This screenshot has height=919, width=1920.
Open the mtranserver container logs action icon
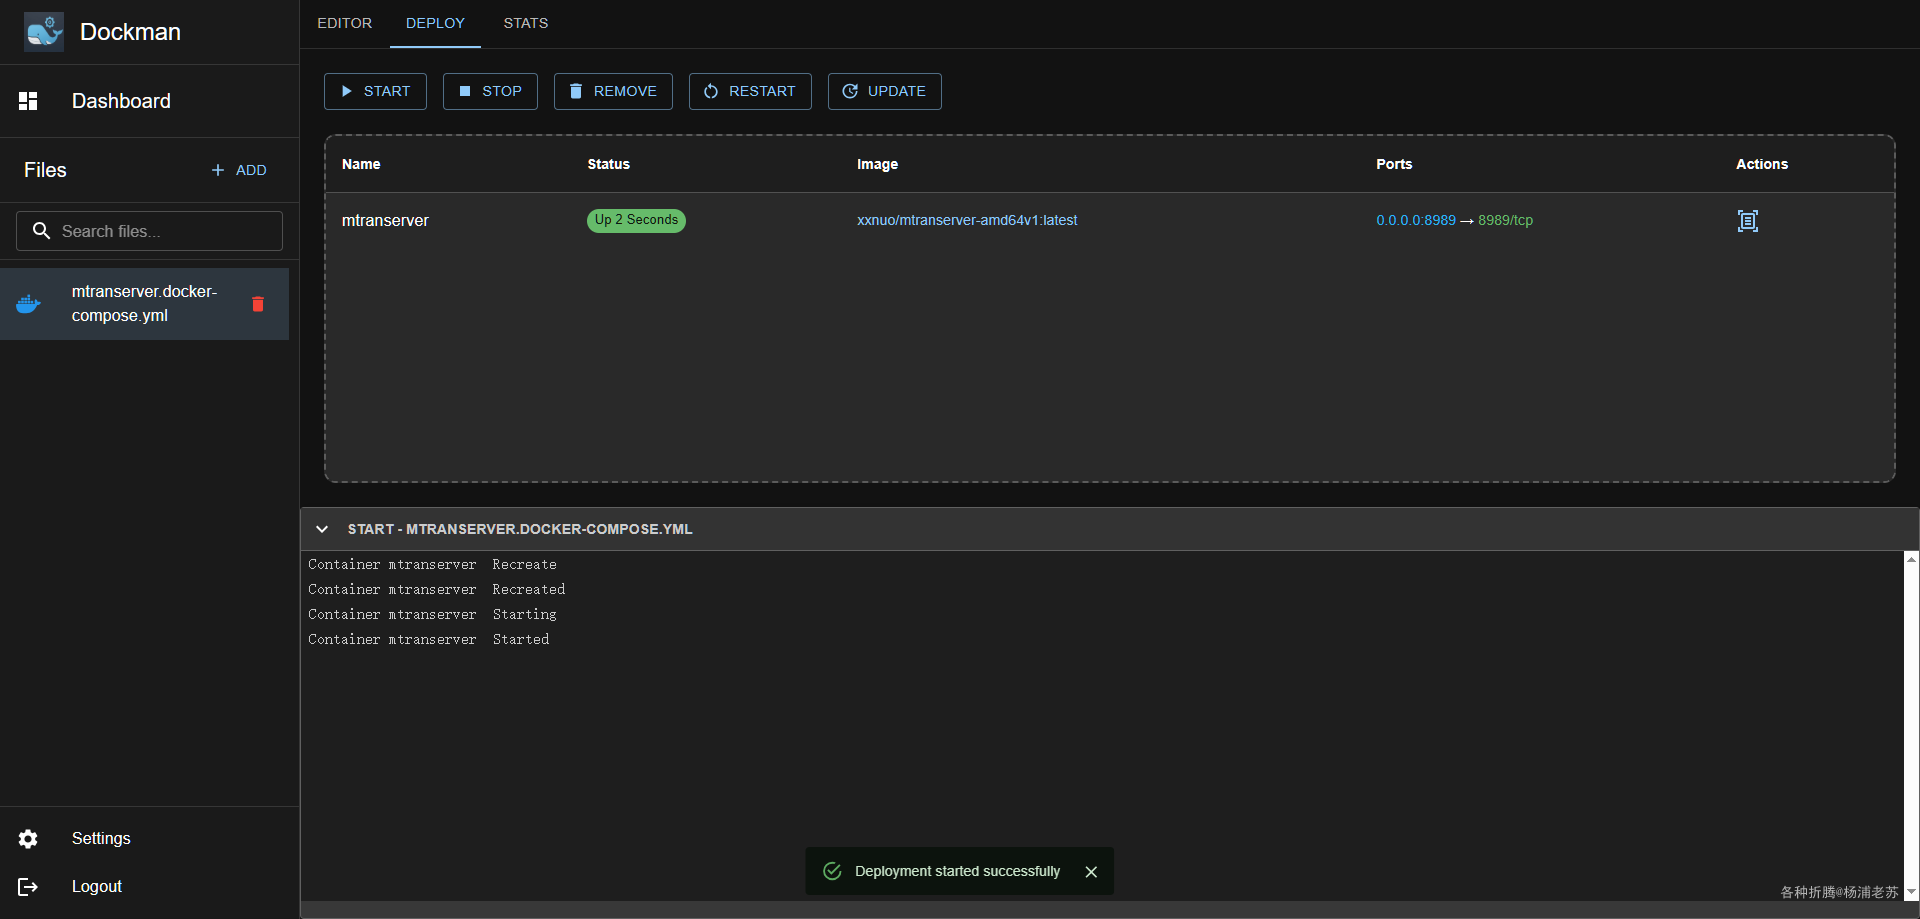[1747, 221]
